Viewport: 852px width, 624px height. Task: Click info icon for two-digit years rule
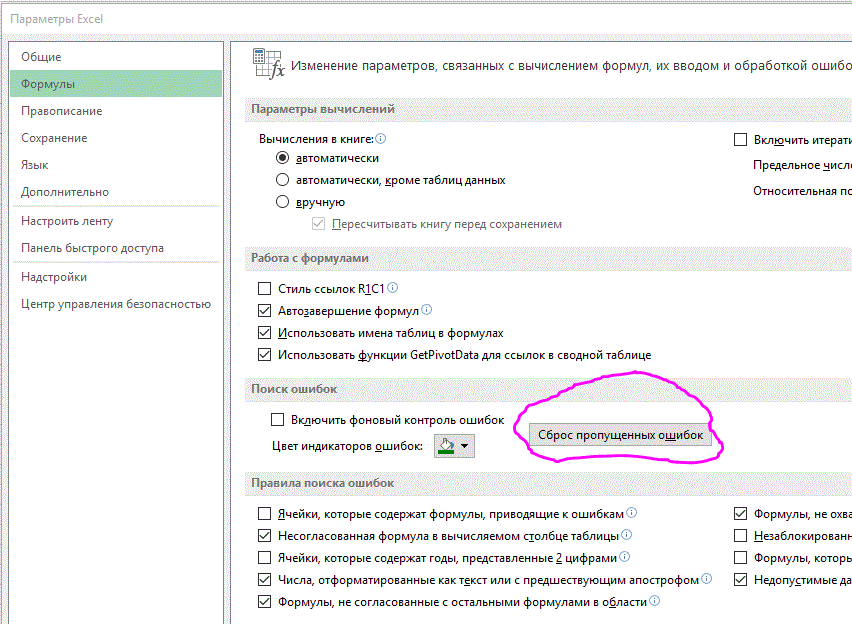[624, 556]
